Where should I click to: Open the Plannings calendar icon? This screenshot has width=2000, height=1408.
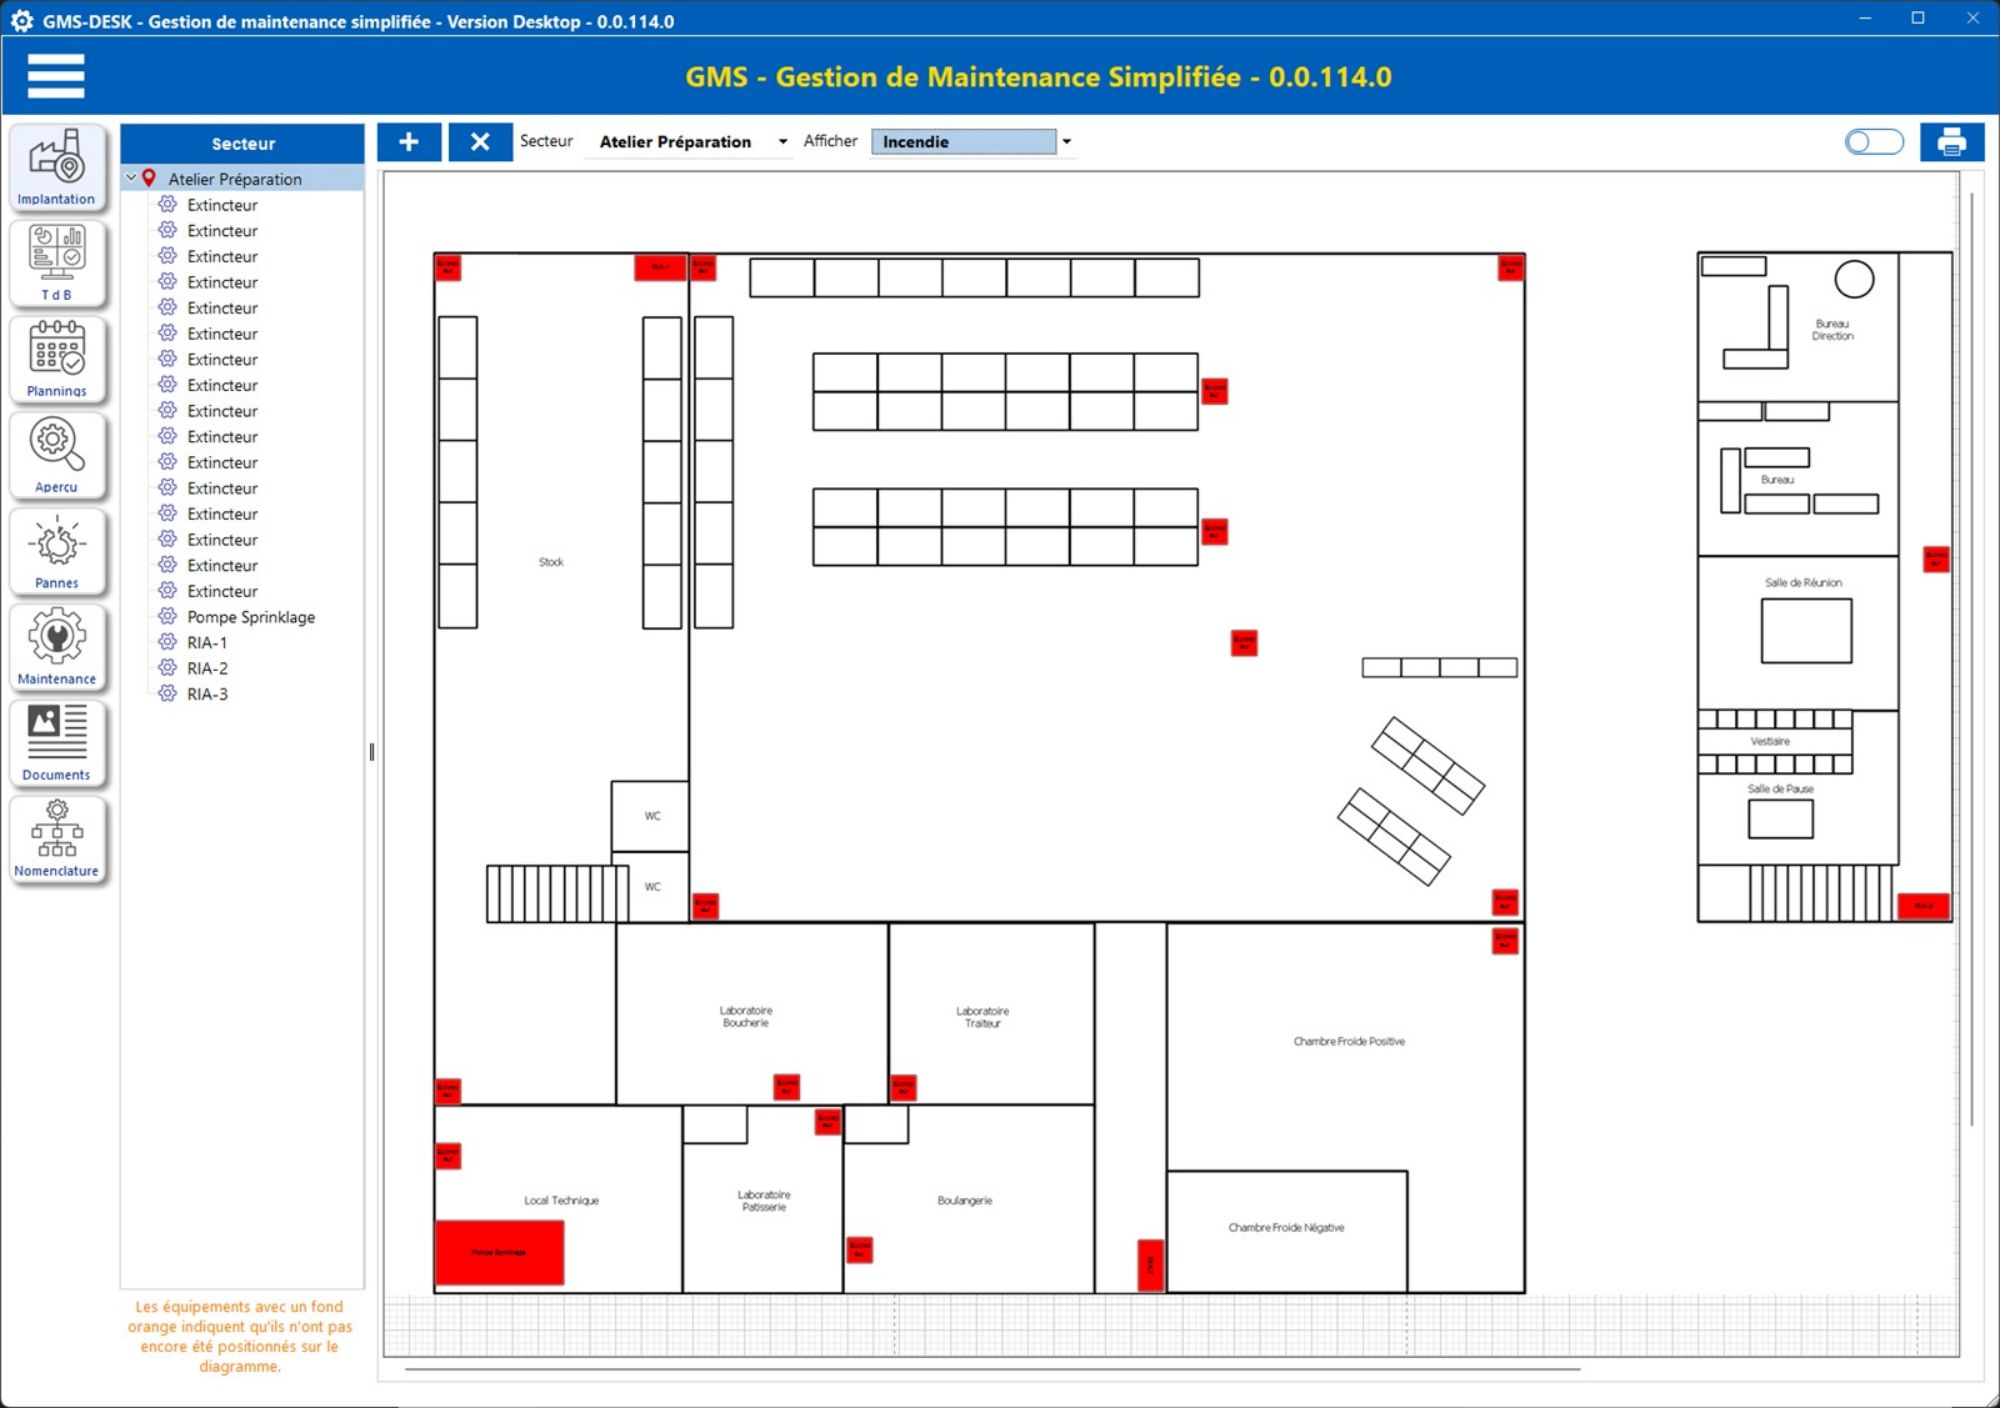point(57,358)
